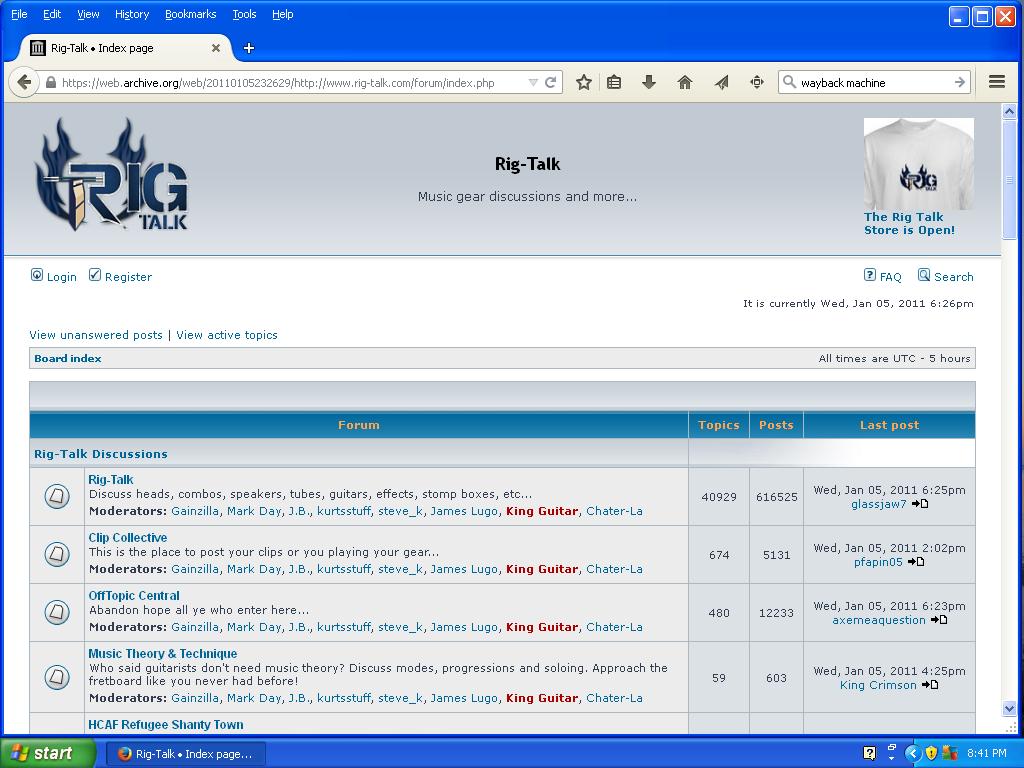
Task: Open the History menu
Action: 132,14
